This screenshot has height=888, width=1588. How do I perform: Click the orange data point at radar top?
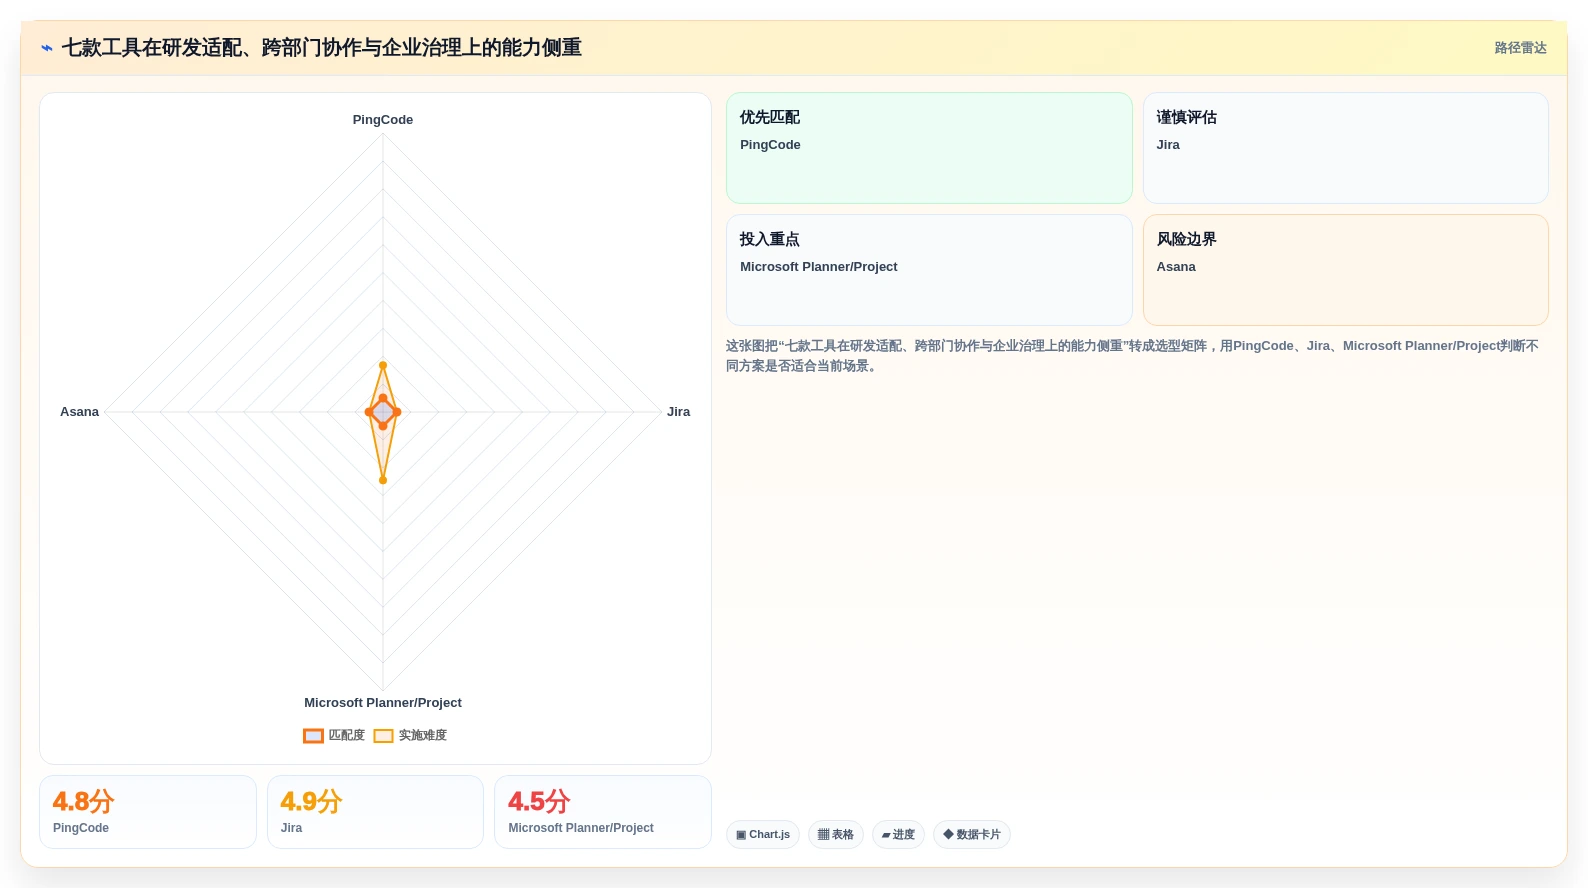(x=383, y=366)
